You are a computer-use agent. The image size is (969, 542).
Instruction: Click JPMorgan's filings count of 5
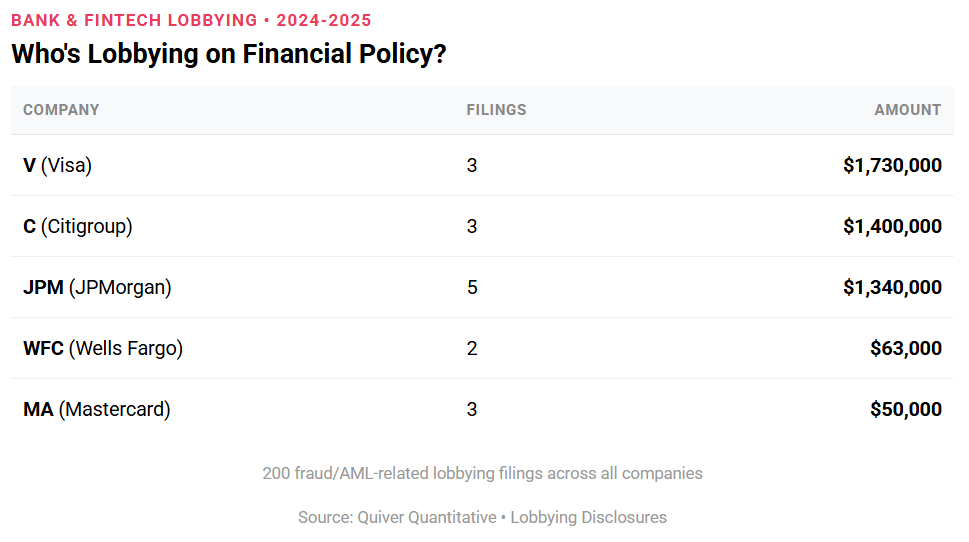tap(472, 287)
